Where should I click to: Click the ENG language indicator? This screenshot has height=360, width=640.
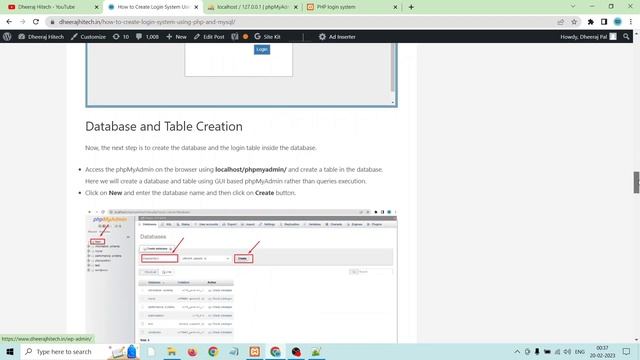click(x=580, y=351)
